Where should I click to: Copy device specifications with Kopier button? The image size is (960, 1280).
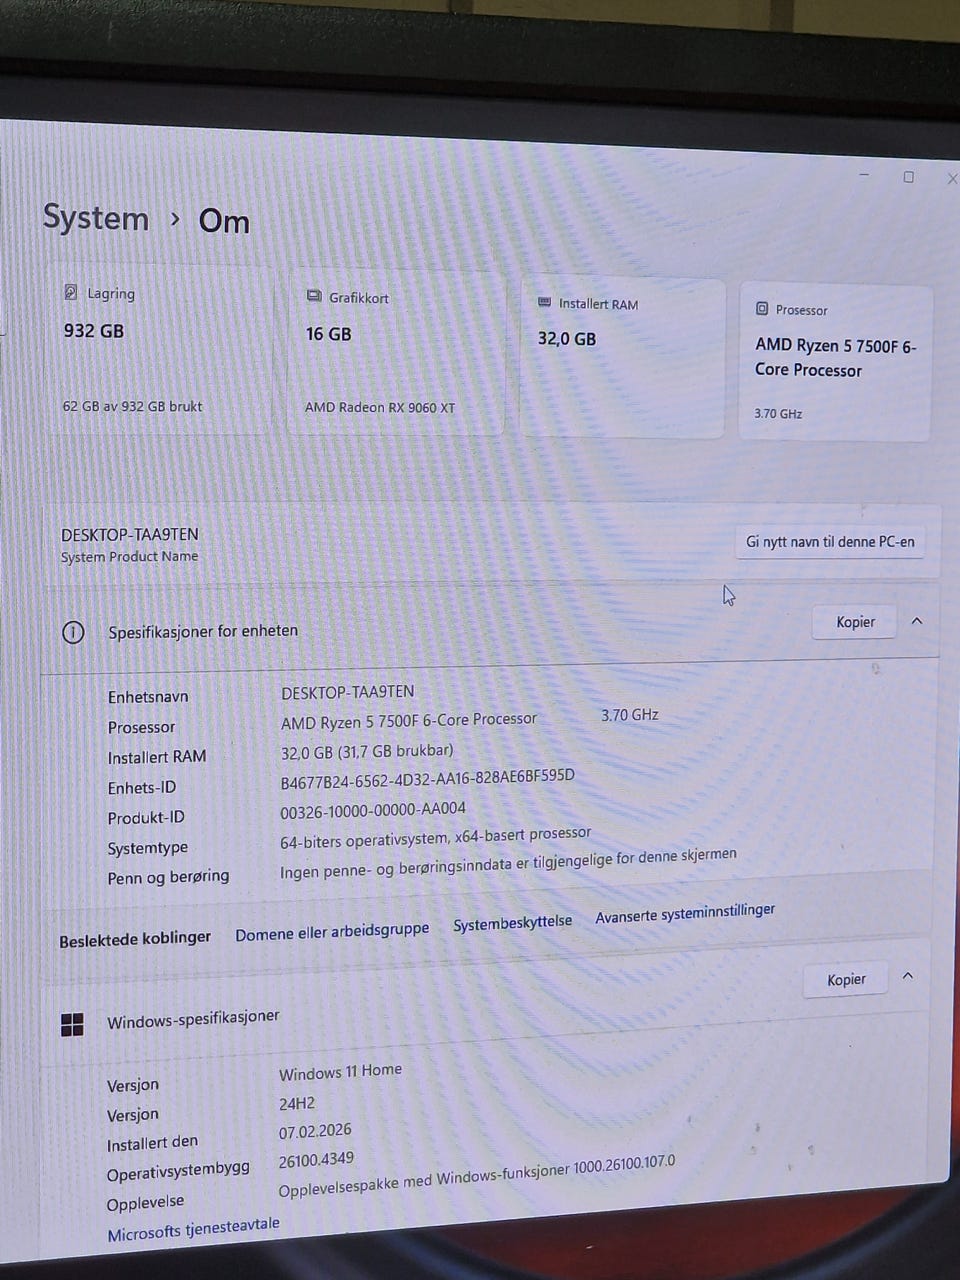pyautogui.click(x=855, y=622)
